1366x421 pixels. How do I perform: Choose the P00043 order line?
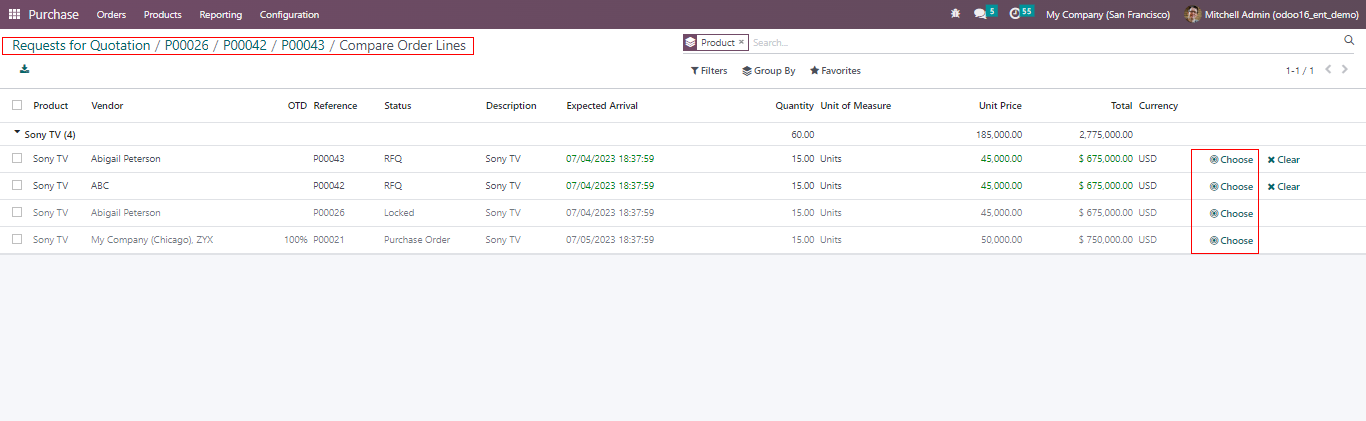pyautogui.click(x=1231, y=159)
